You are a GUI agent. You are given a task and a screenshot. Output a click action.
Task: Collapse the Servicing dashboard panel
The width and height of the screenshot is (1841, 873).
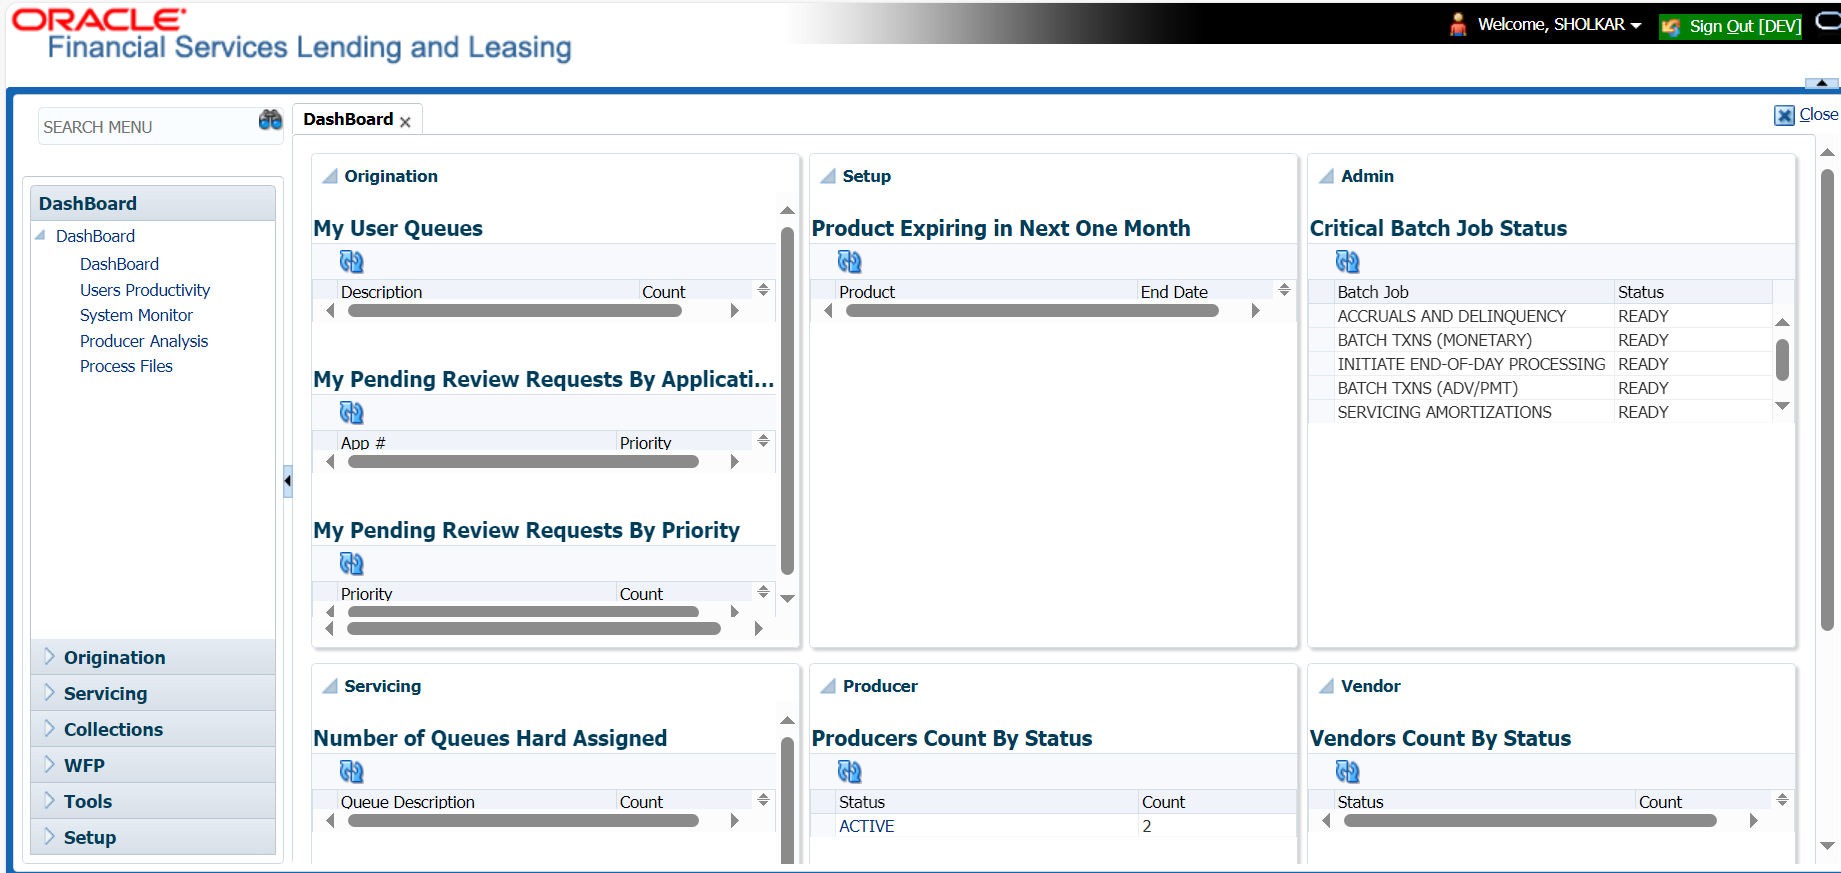[329, 686]
